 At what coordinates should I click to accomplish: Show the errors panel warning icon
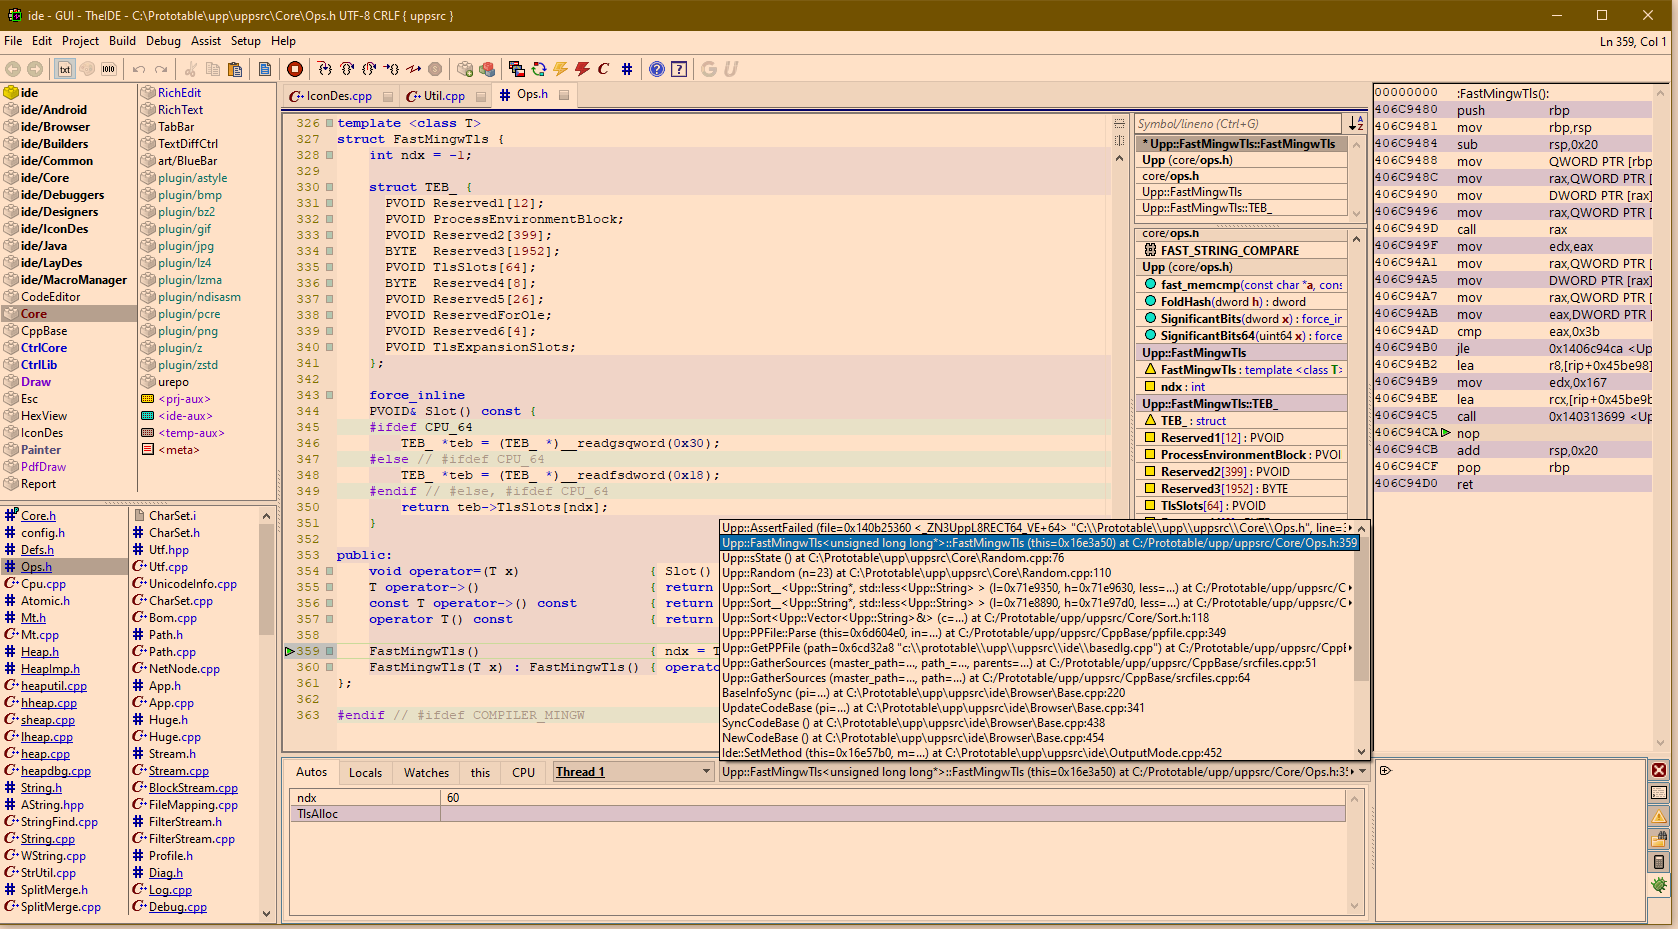pos(1659,817)
